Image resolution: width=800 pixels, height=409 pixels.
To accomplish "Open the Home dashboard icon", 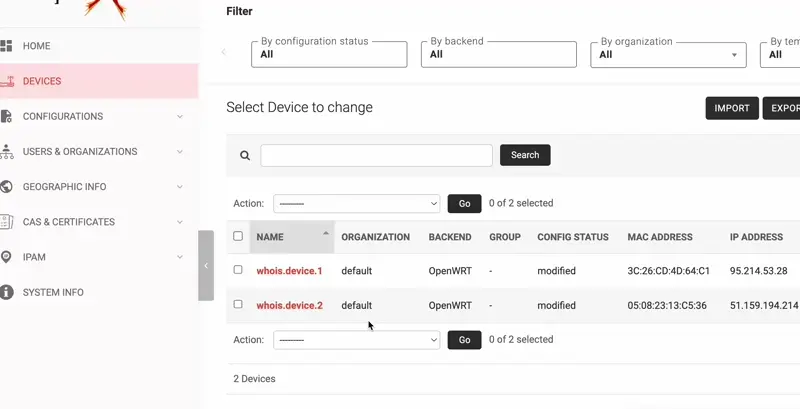I will click(6, 46).
